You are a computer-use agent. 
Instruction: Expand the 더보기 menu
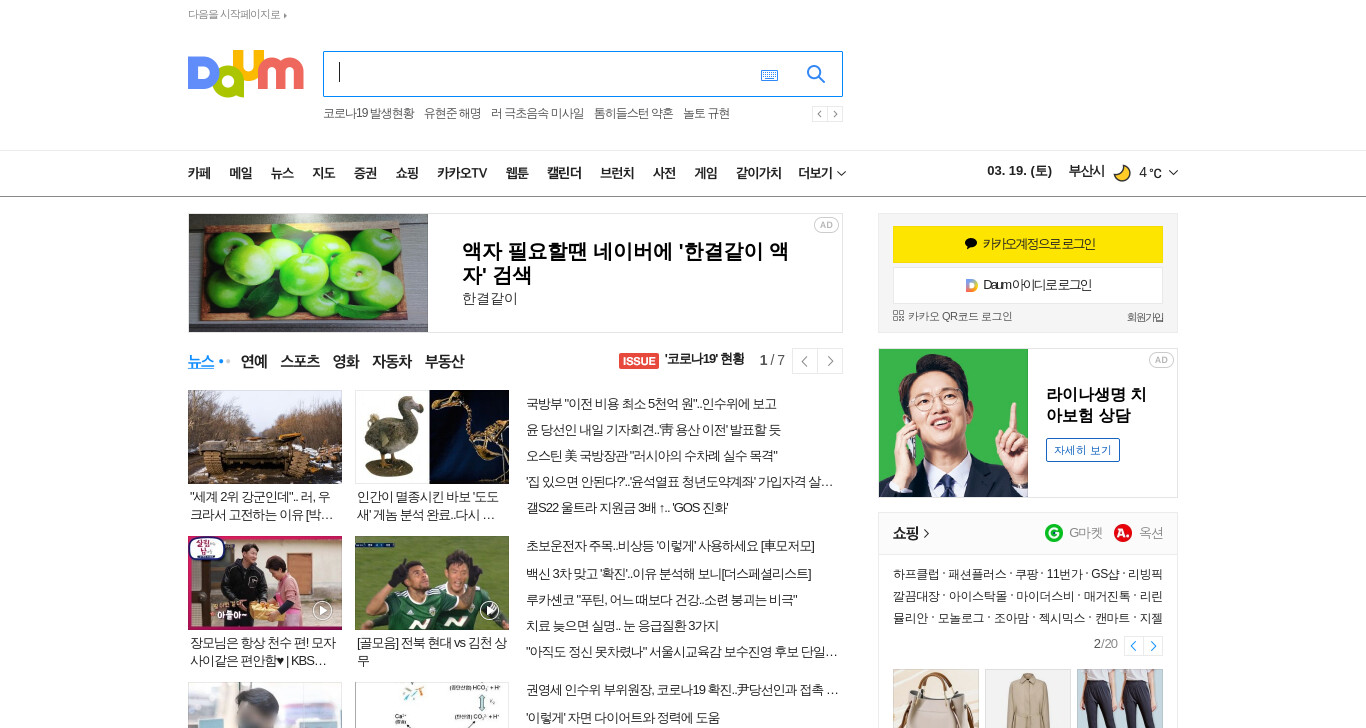(822, 173)
